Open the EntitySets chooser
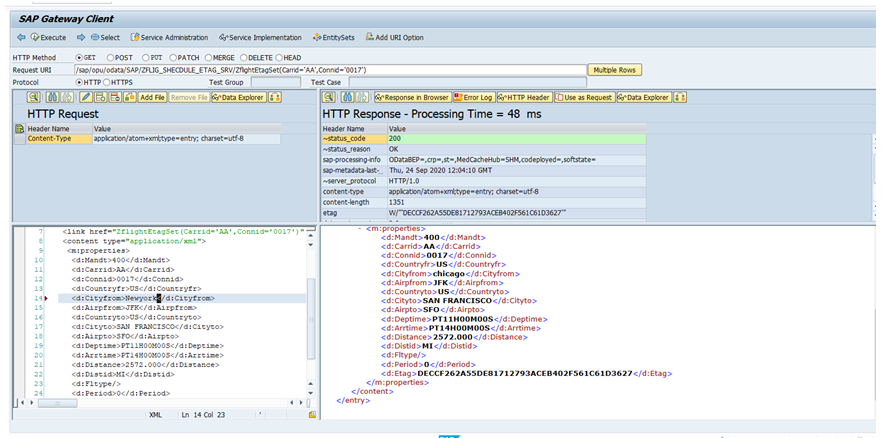The height and width of the screenshot is (438, 882). point(334,38)
